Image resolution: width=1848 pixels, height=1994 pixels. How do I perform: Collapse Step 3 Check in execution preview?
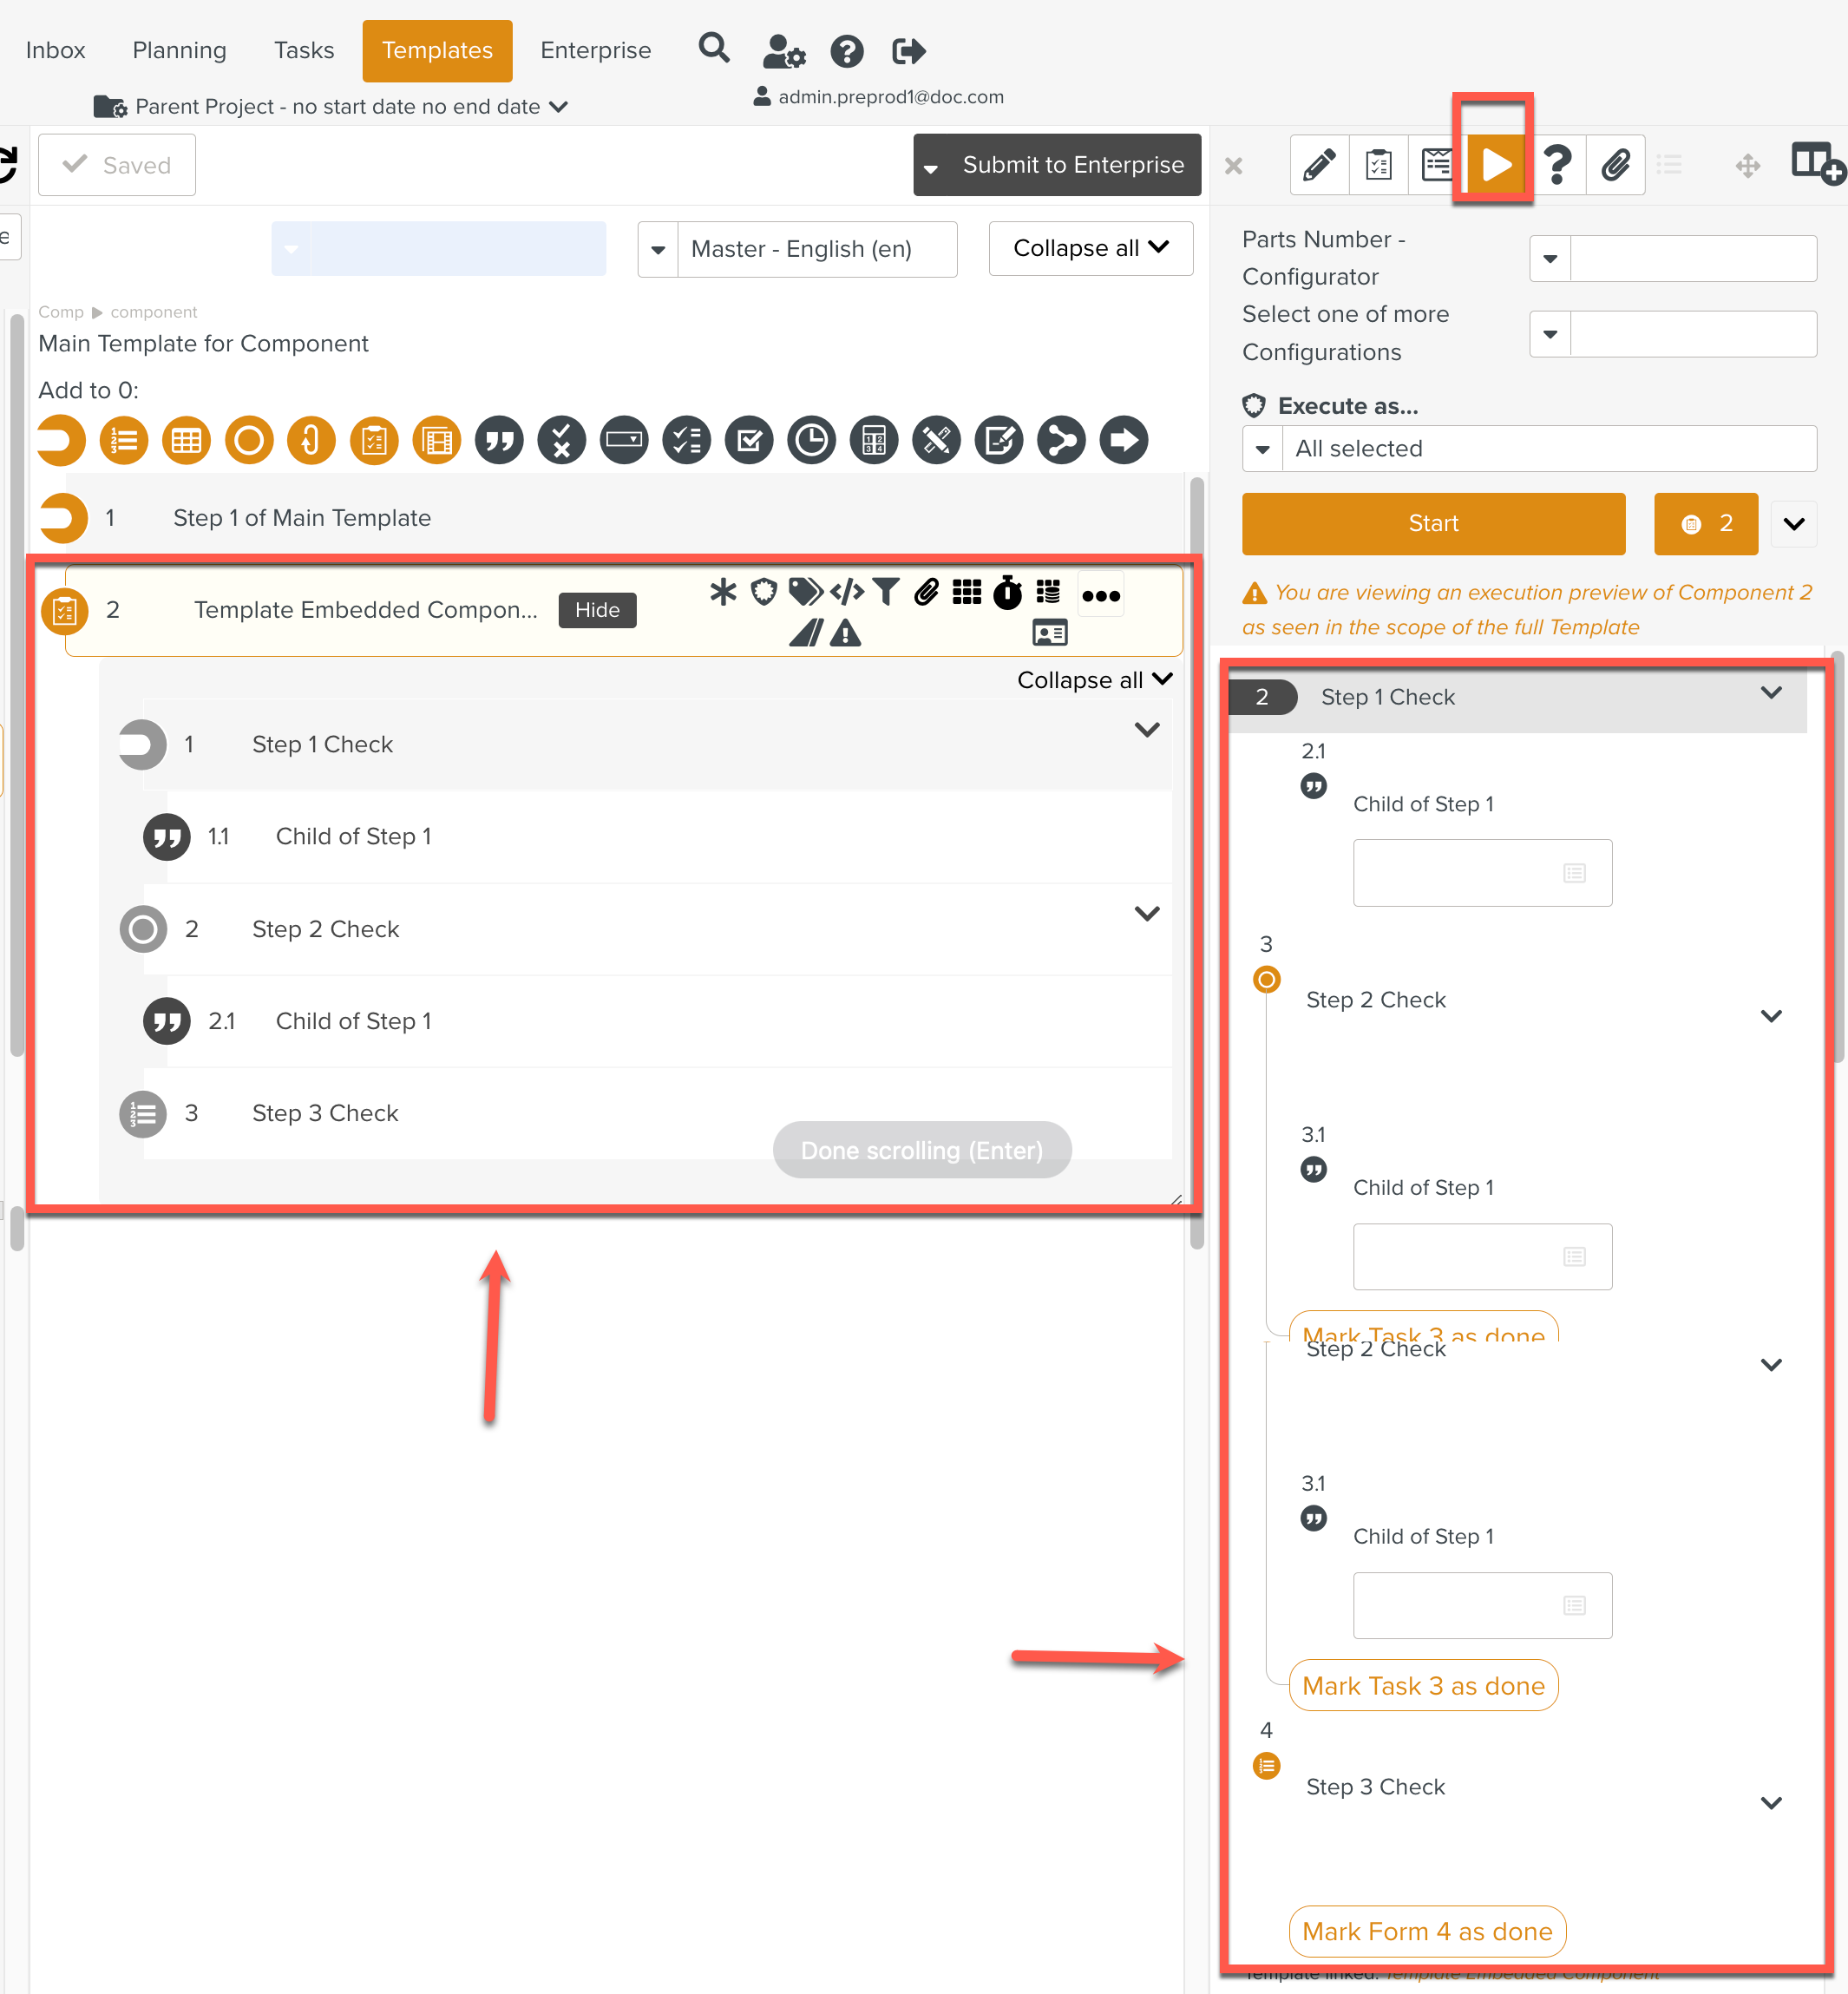(1771, 1803)
